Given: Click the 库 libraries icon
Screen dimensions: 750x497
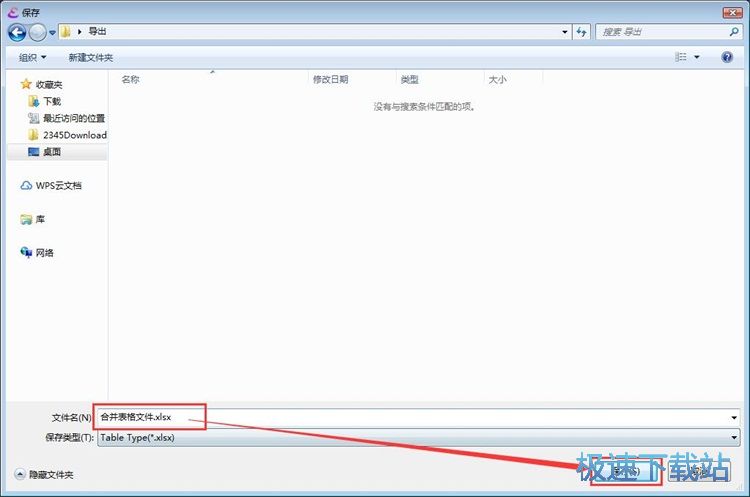Looking at the screenshot, I should click(26, 219).
